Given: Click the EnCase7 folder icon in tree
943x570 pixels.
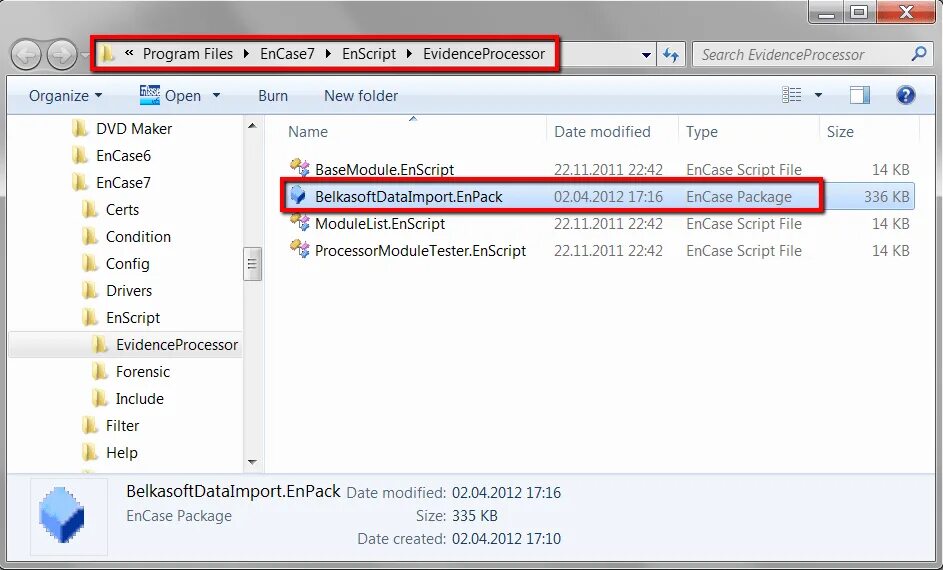Looking at the screenshot, I should point(79,183).
